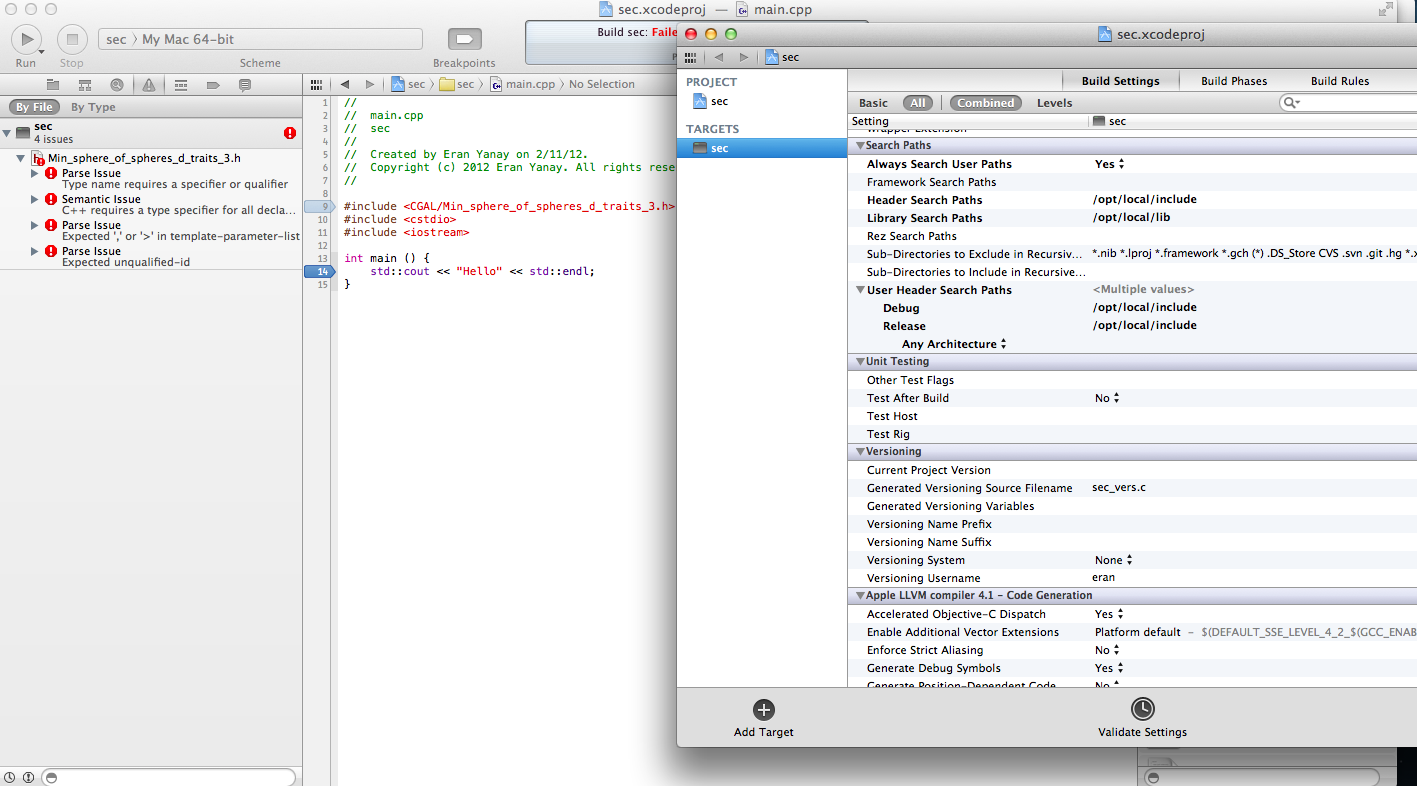Go back using main editor jump bar arrow

tap(345, 85)
